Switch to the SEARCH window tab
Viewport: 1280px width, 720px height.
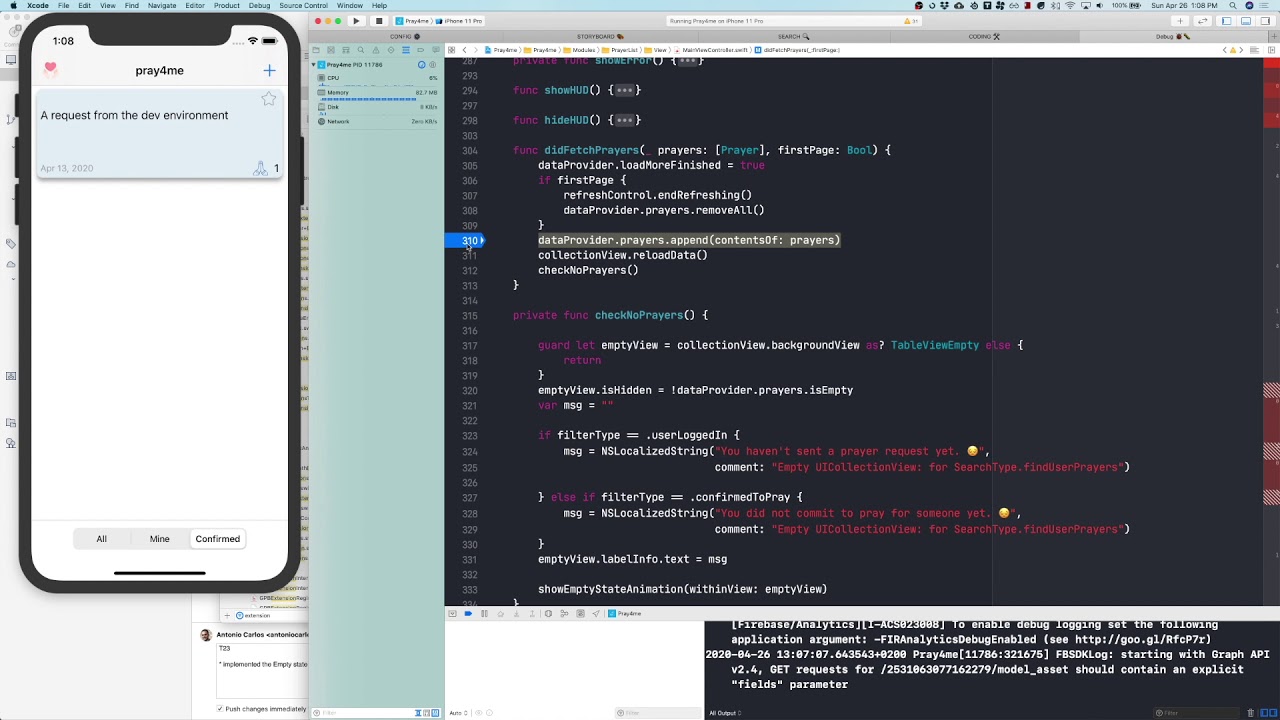tap(793, 37)
